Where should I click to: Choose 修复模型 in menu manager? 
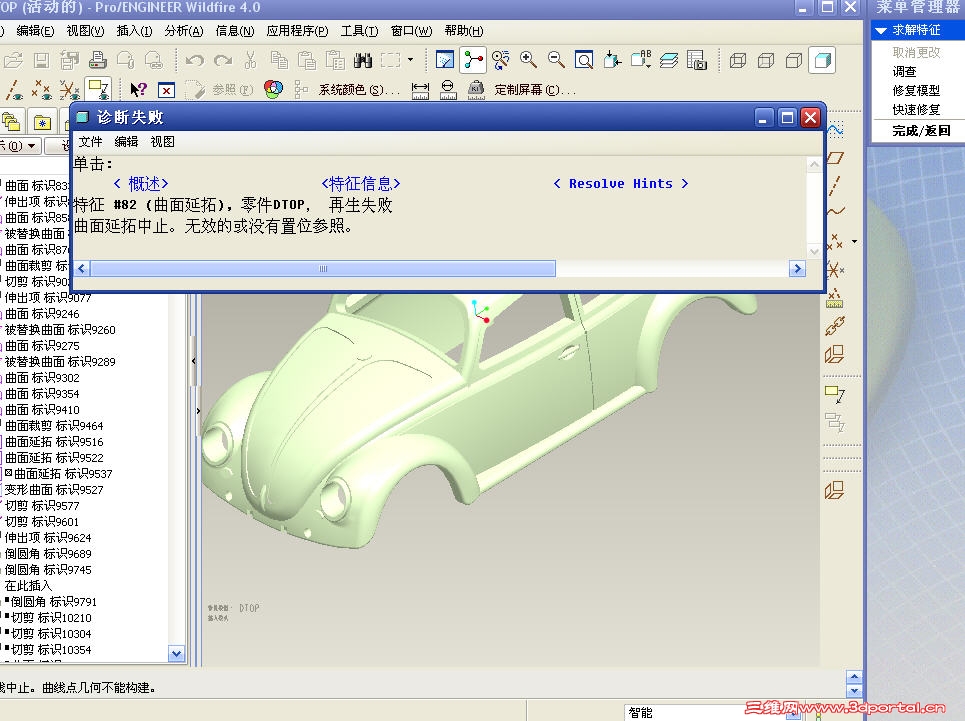(x=916, y=90)
